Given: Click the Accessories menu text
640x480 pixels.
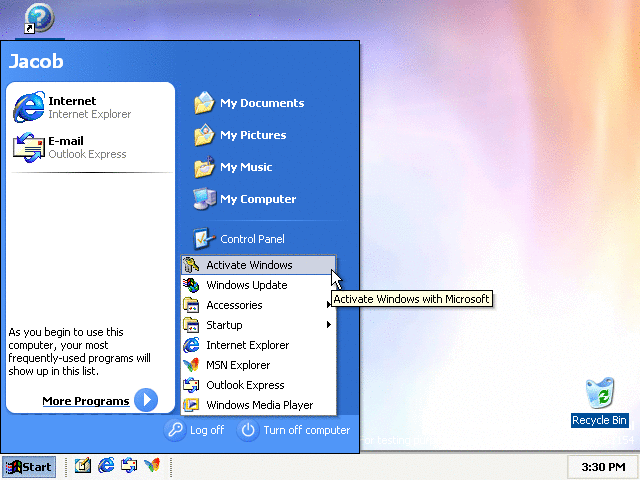Looking at the screenshot, I should (234, 305).
